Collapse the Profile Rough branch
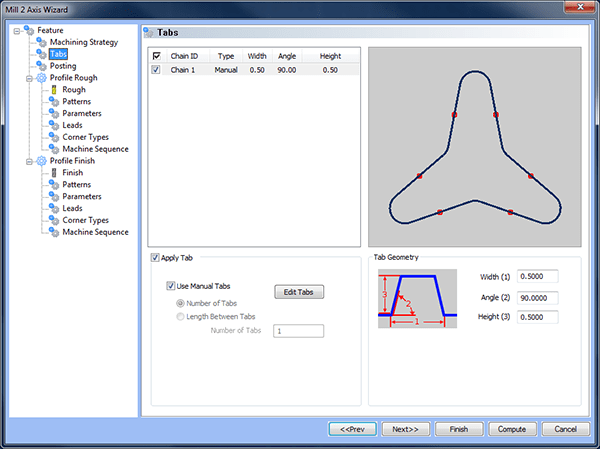600x449 pixels. point(29,78)
